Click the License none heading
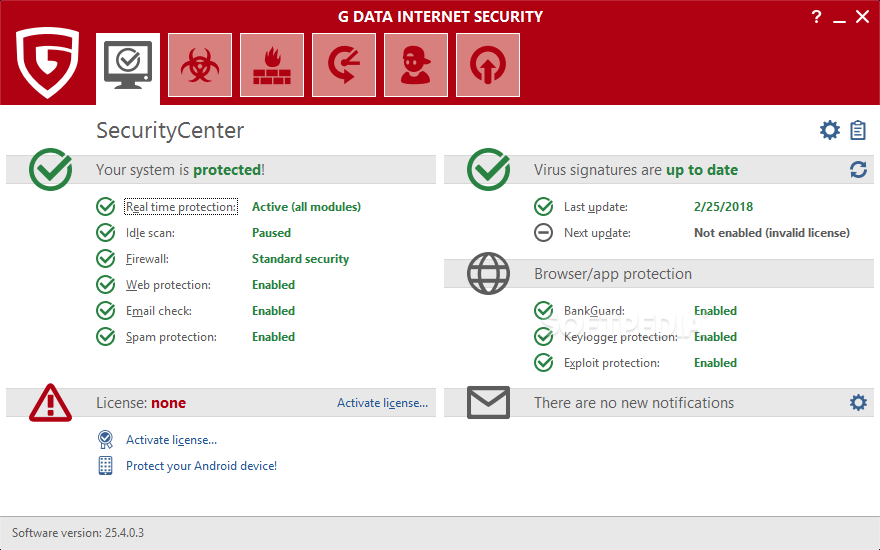880x550 pixels. 141,402
